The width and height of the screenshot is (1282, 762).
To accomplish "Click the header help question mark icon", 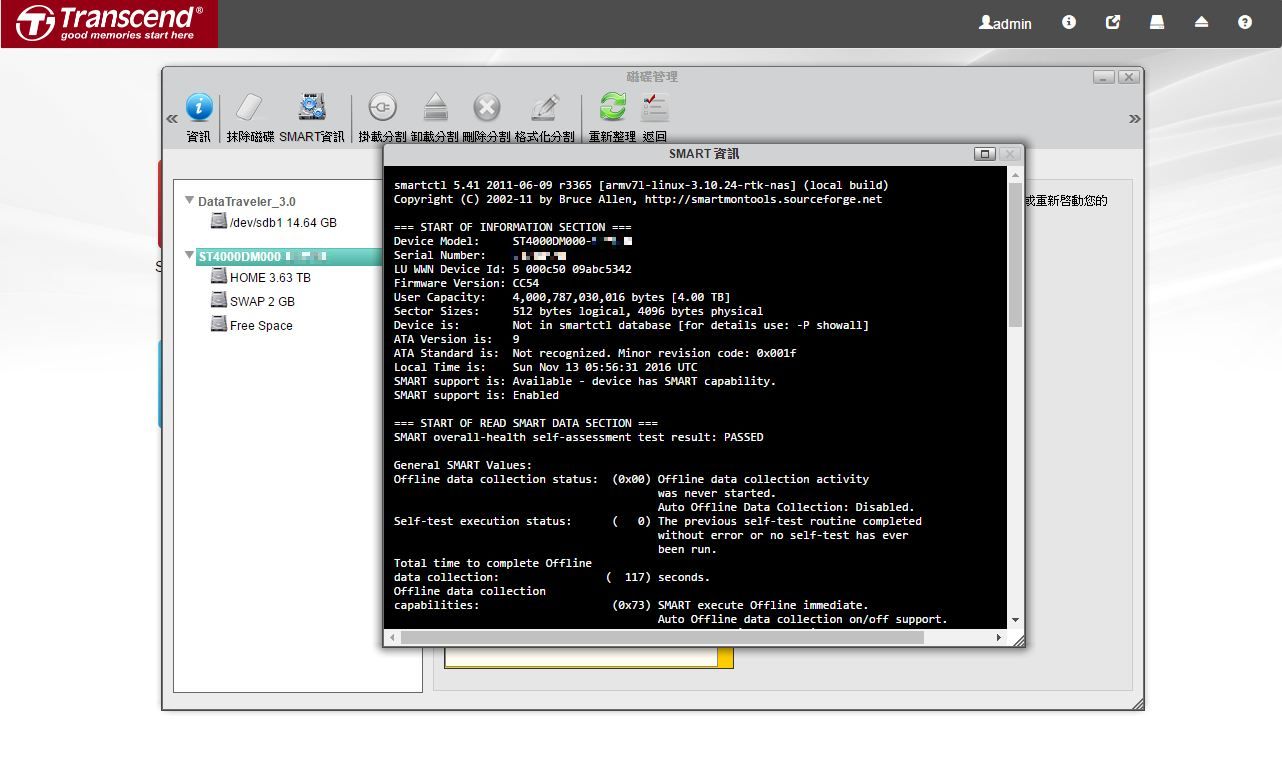I will point(1245,22).
